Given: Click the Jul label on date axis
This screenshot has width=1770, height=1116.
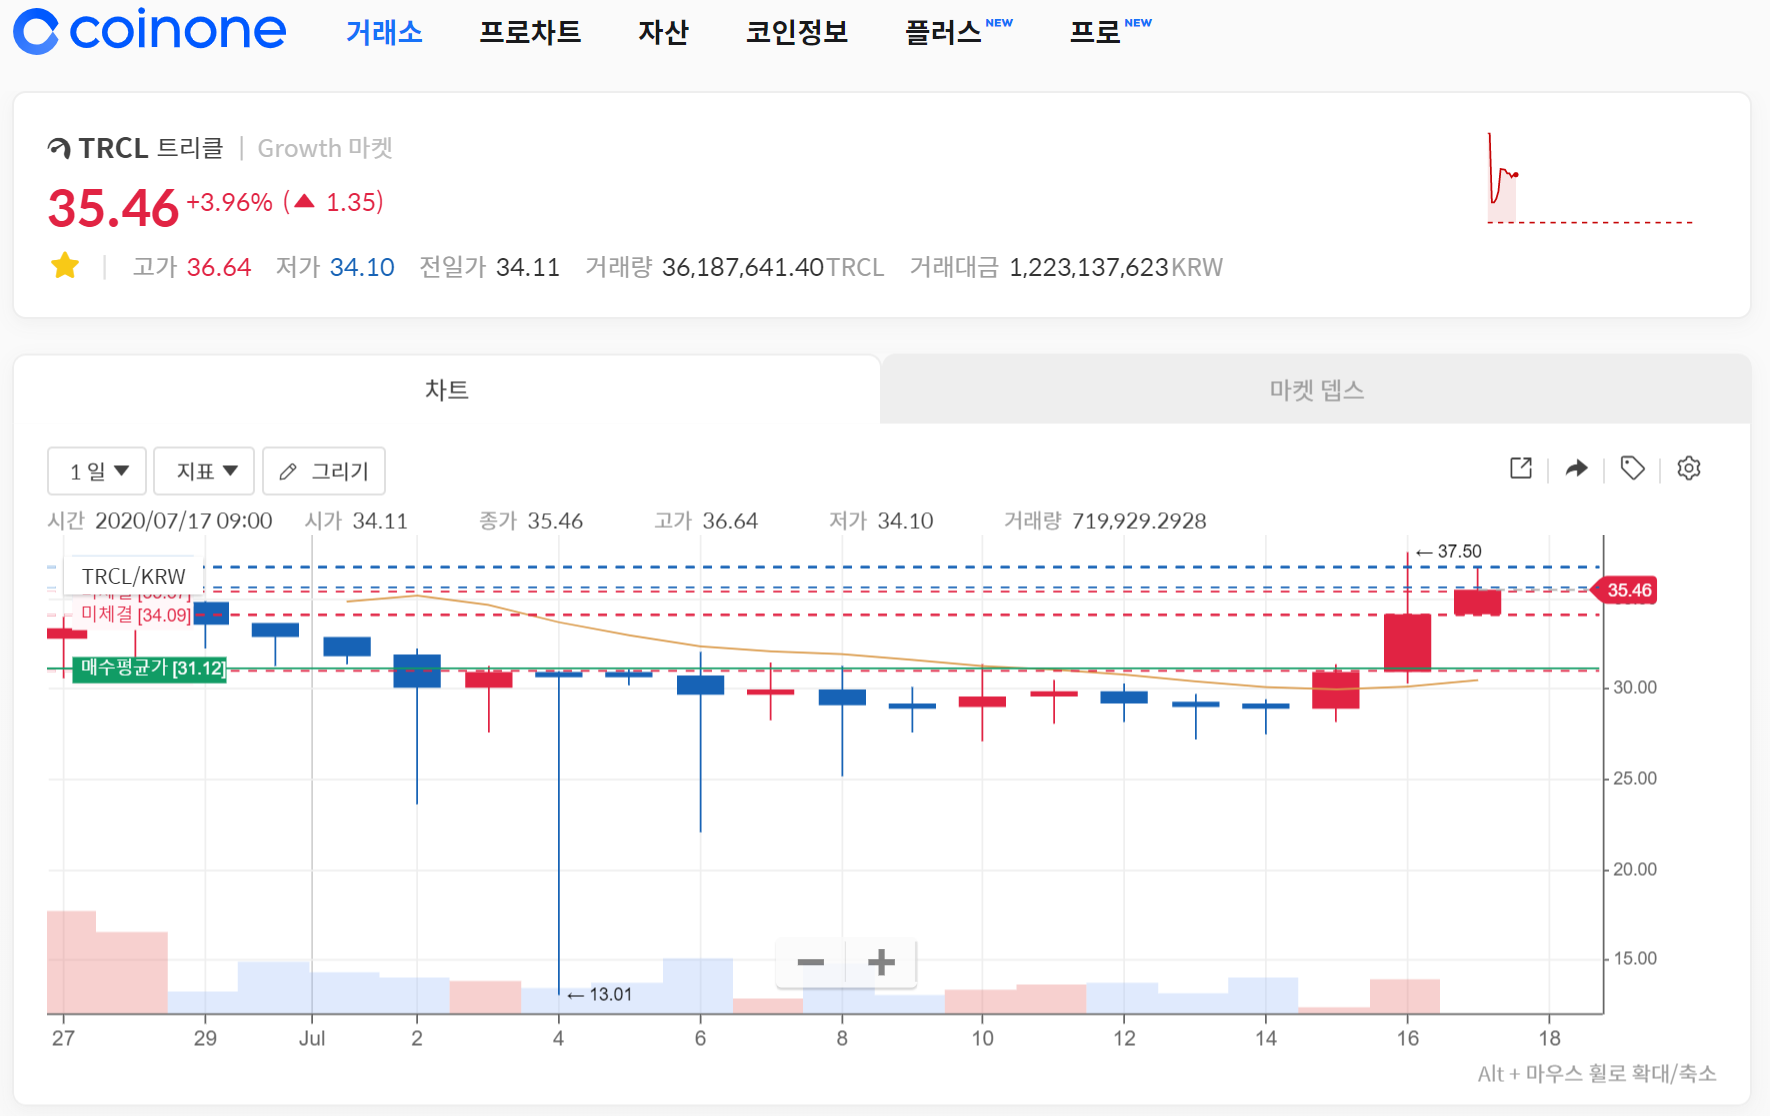Looking at the screenshot, I should 312,1038.
